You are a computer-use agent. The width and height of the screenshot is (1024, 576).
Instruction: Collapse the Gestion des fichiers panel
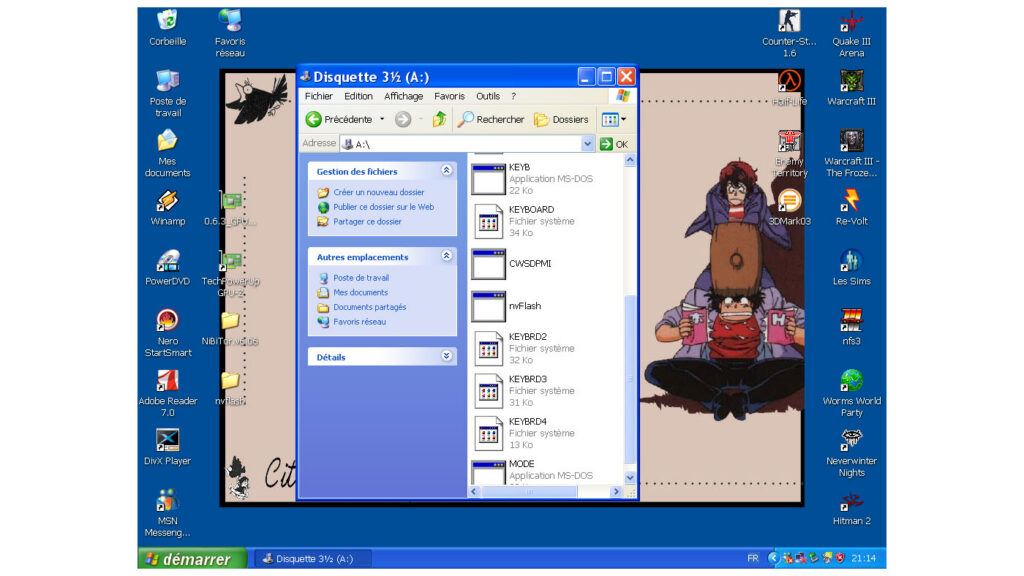tap(446, 171)
